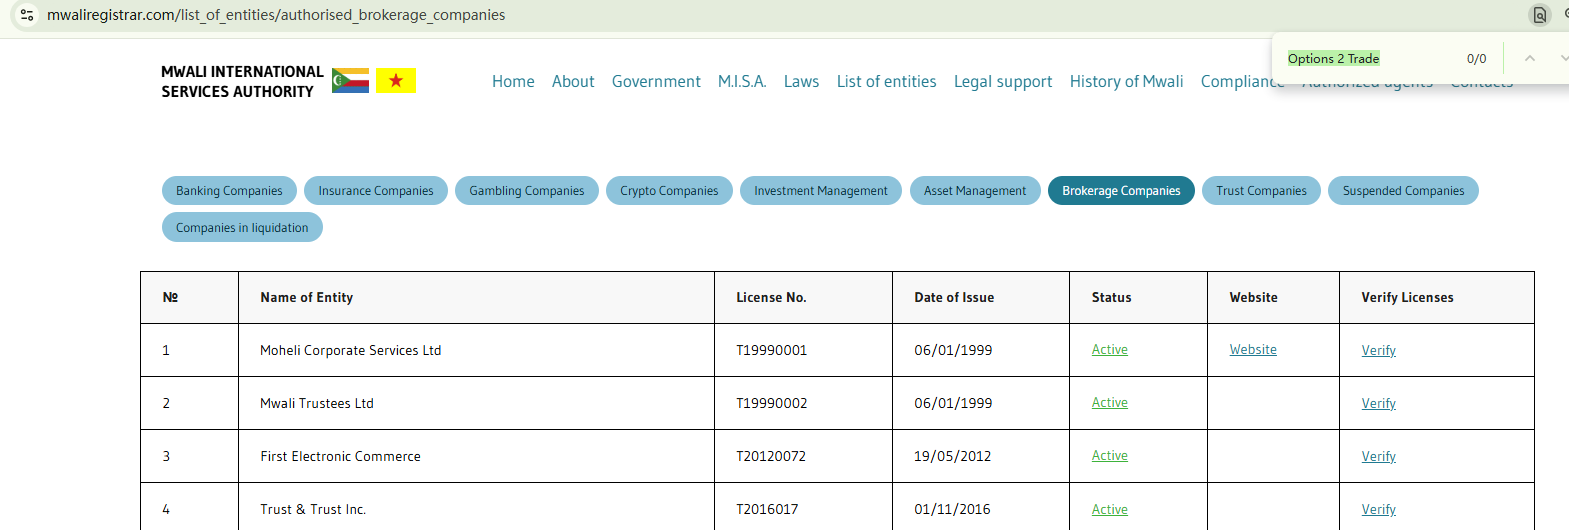Open History of Mwali page
Image resolution: width=1569 pixels, height=530 pixels.
(x=1126, y=82)
